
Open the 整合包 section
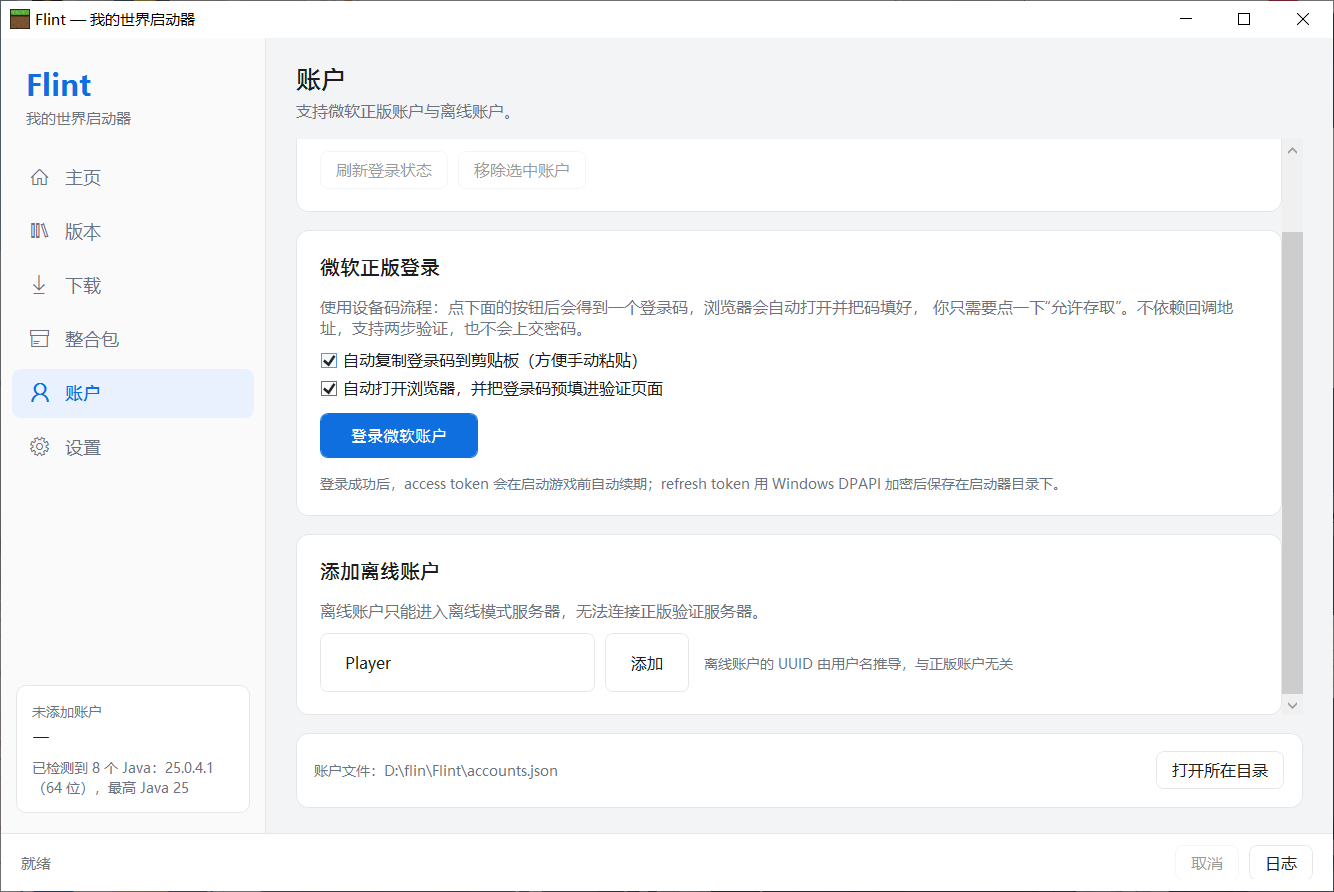point(133,340)
